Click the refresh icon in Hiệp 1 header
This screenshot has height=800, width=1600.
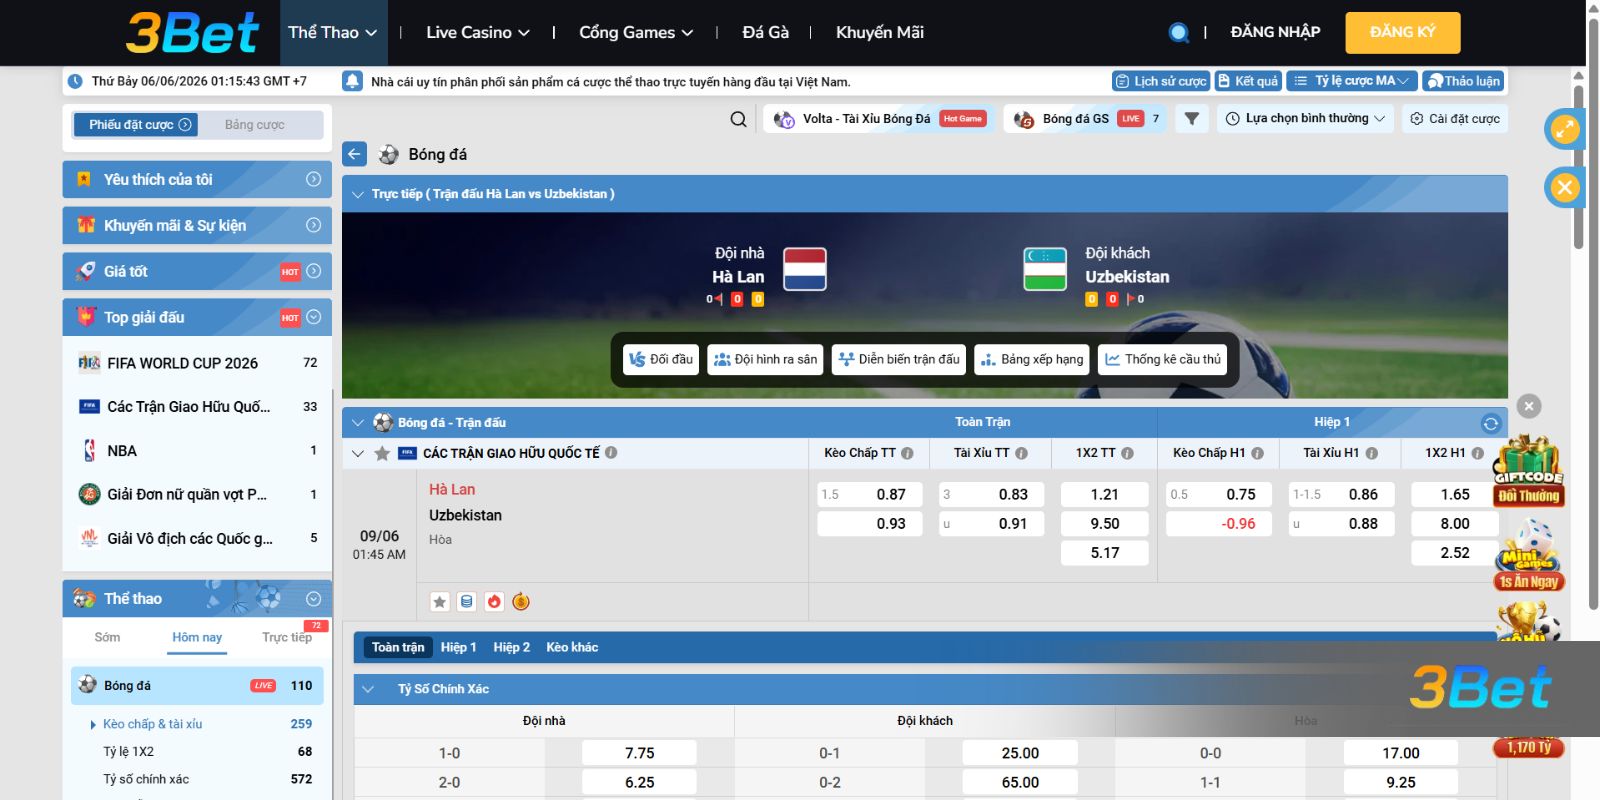[x=1490, y=423]
